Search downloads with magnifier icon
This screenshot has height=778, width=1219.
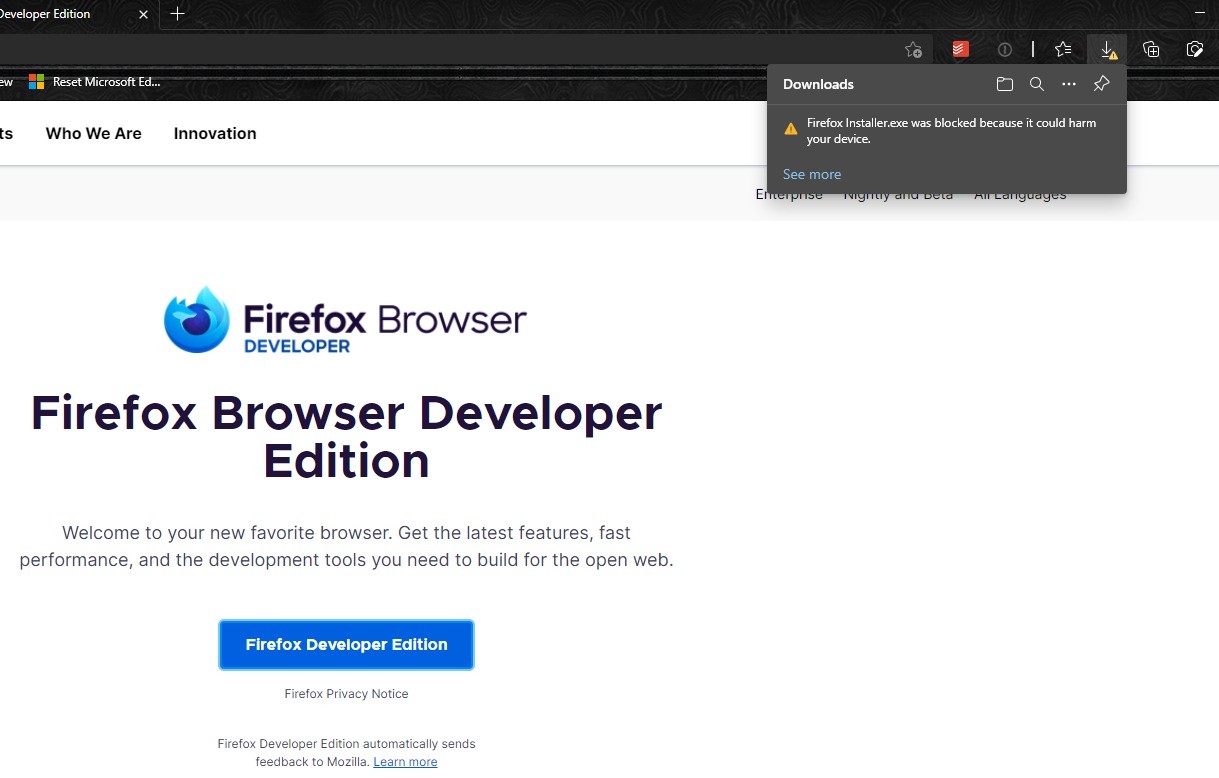[x=1037, y=84]
